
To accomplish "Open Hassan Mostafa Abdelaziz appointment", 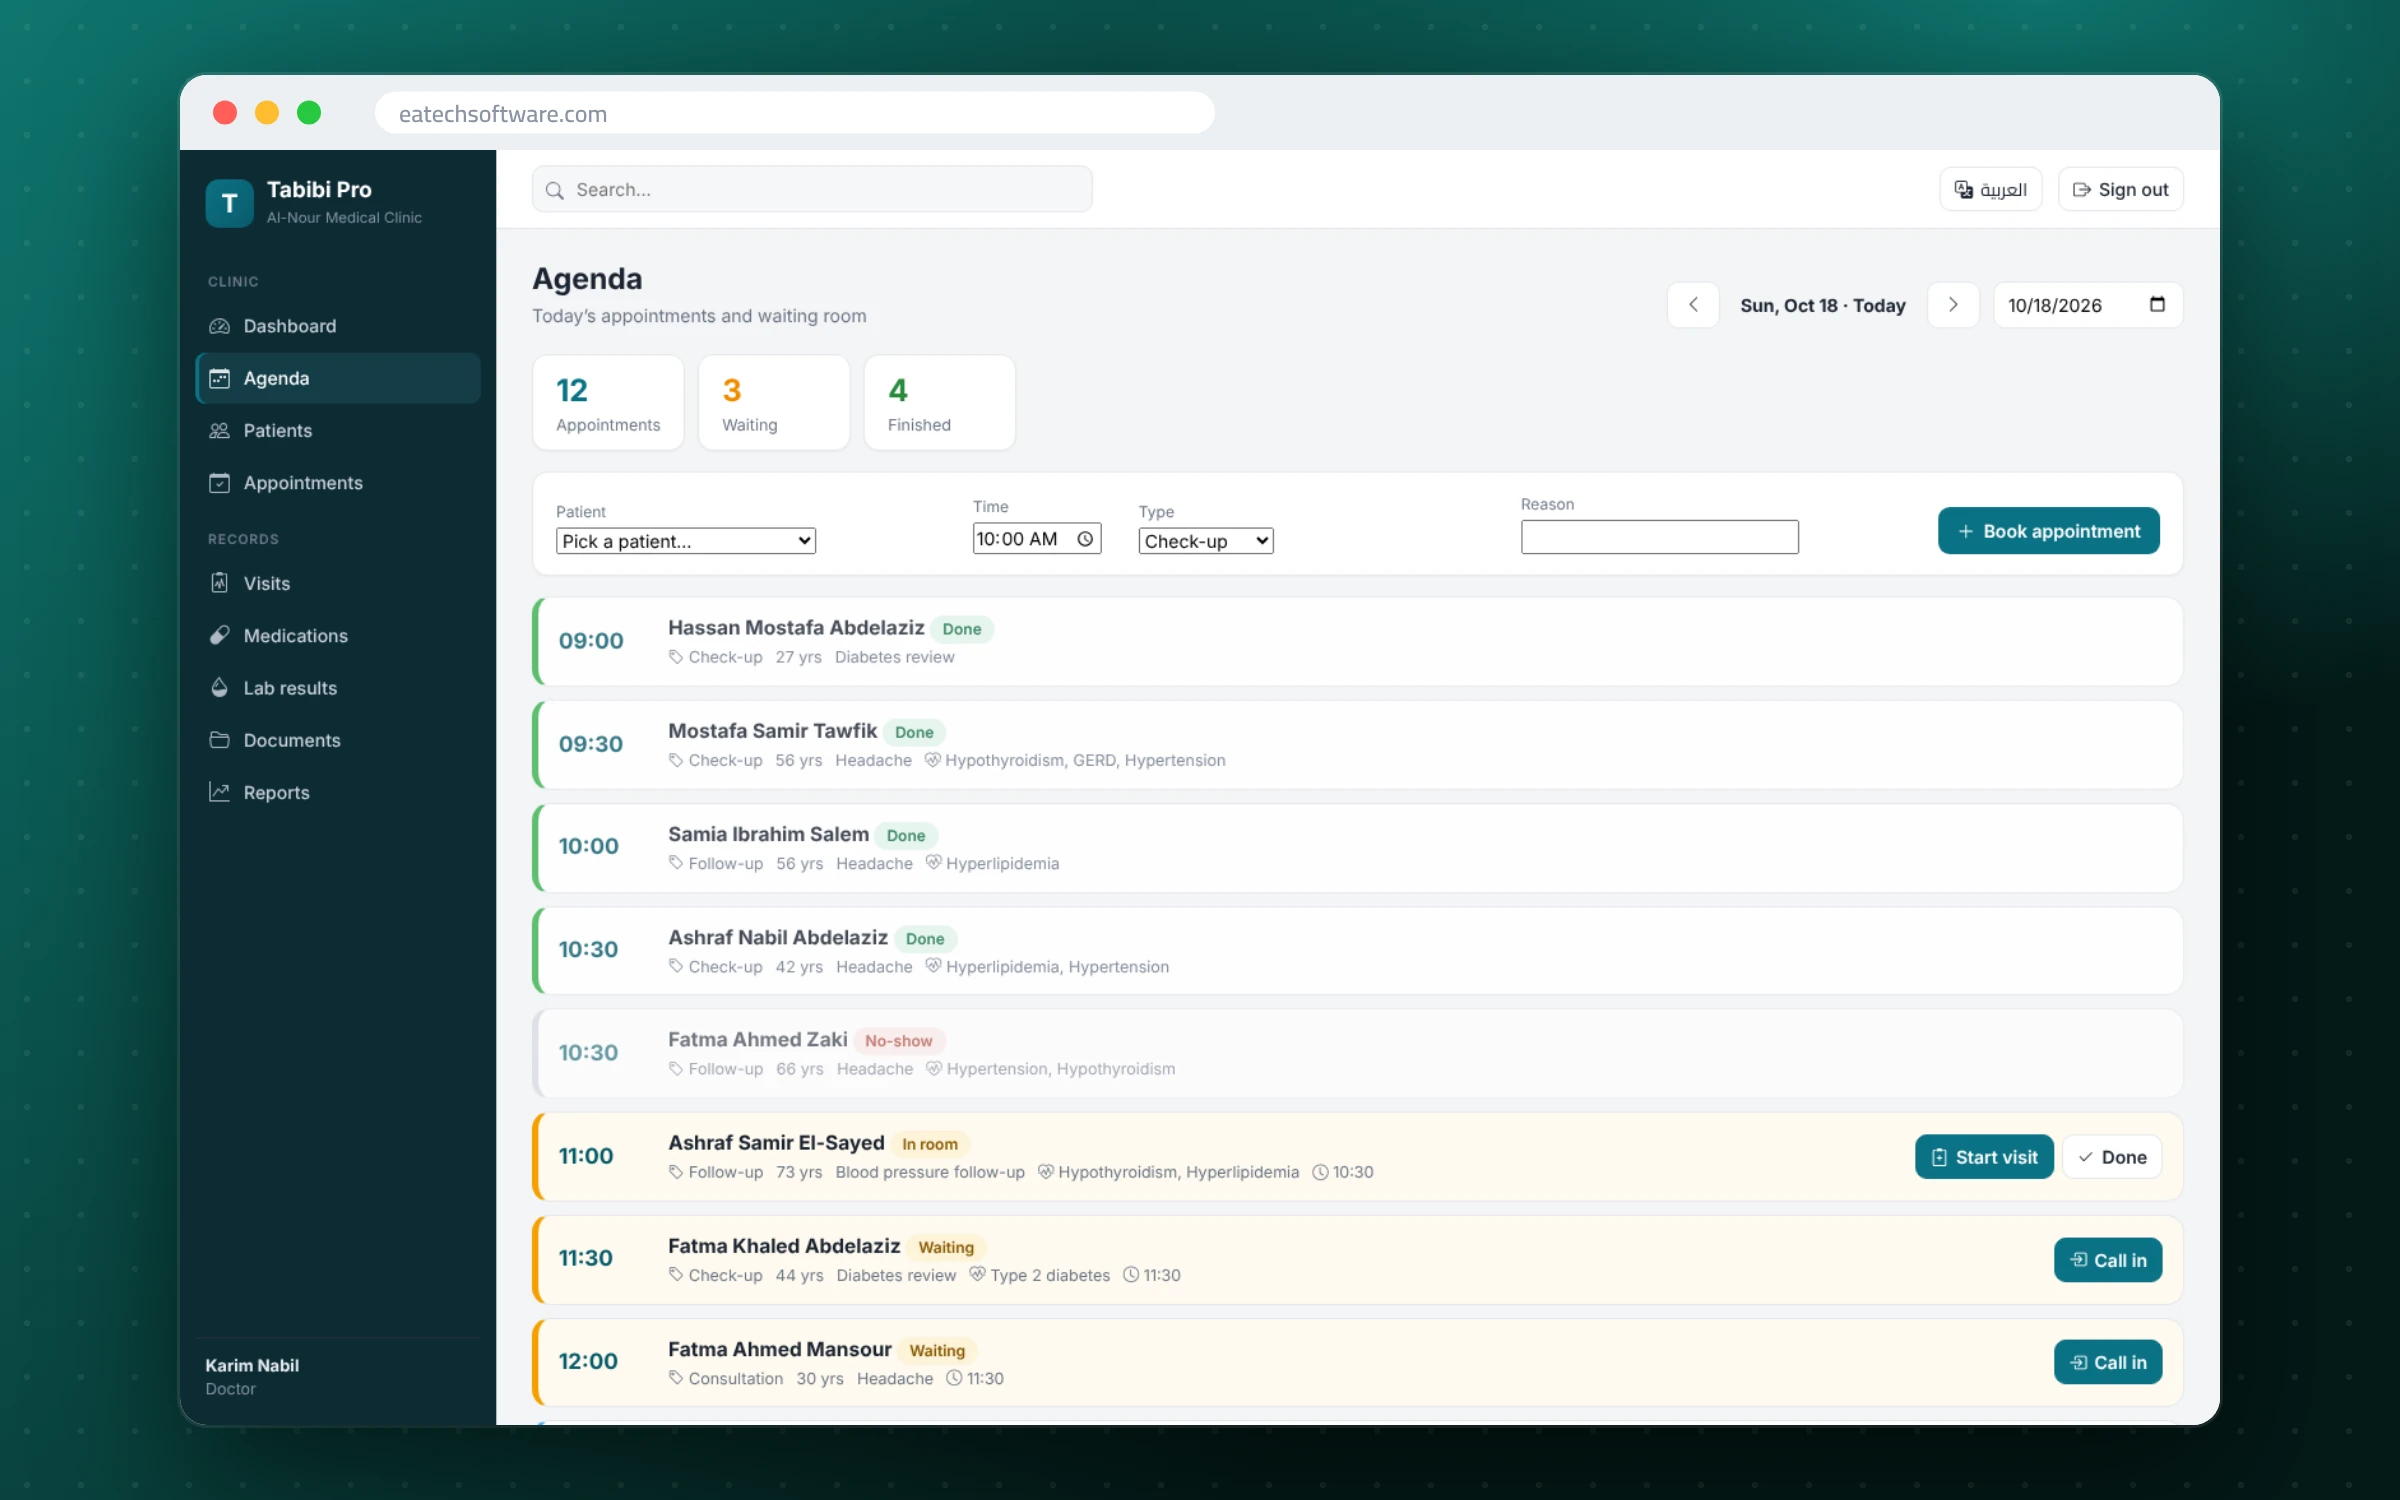I will pos(1358,642).
